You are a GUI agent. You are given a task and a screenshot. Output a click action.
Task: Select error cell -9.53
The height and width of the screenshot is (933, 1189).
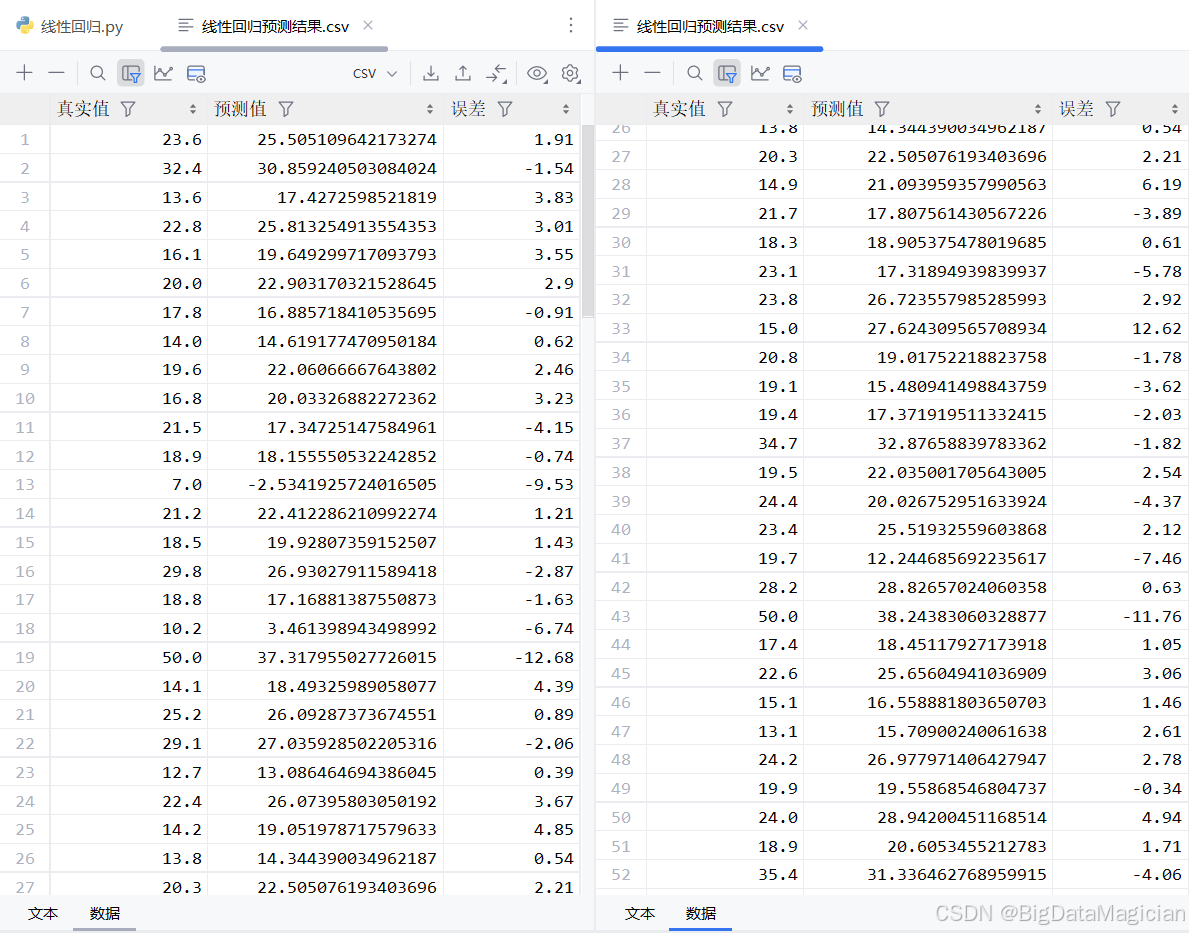pyautogui.click(x=512, y=485)
